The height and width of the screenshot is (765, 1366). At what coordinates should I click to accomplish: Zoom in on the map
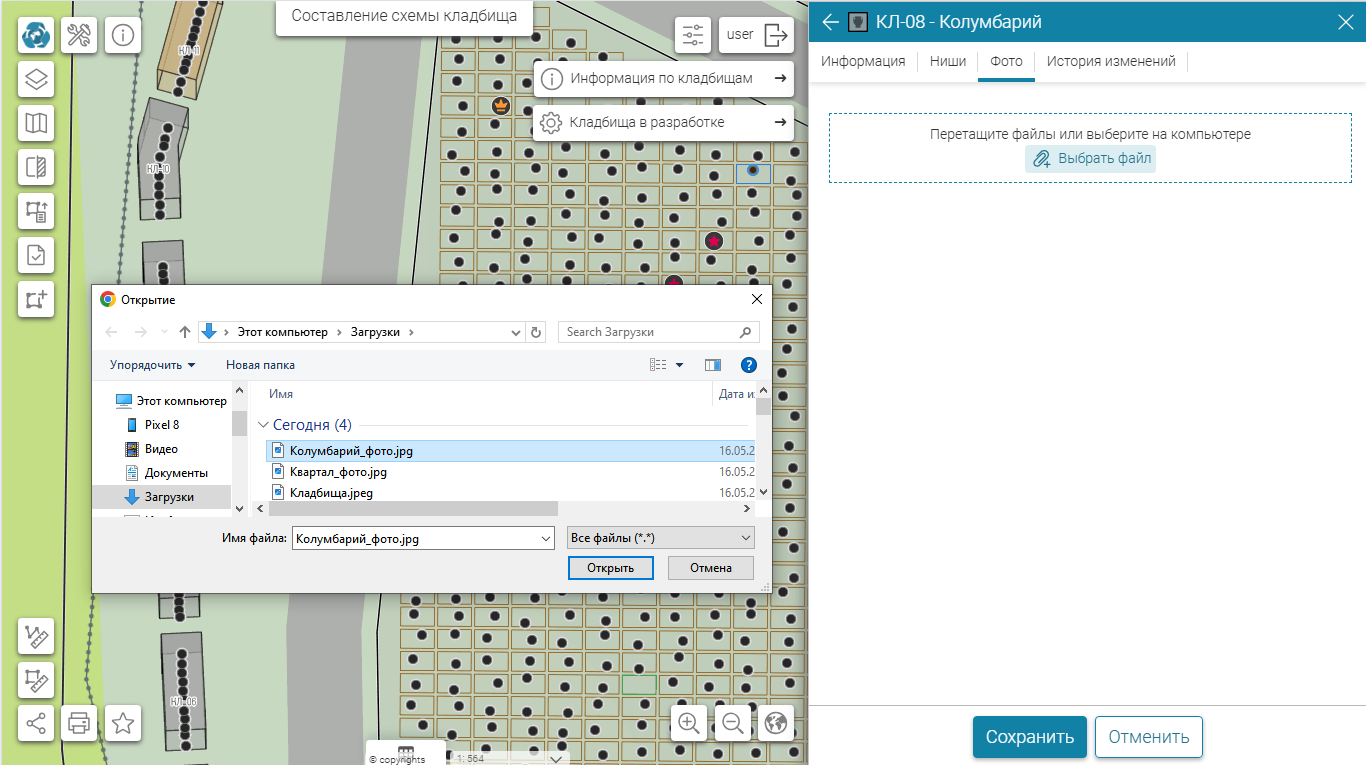(689, 722)
